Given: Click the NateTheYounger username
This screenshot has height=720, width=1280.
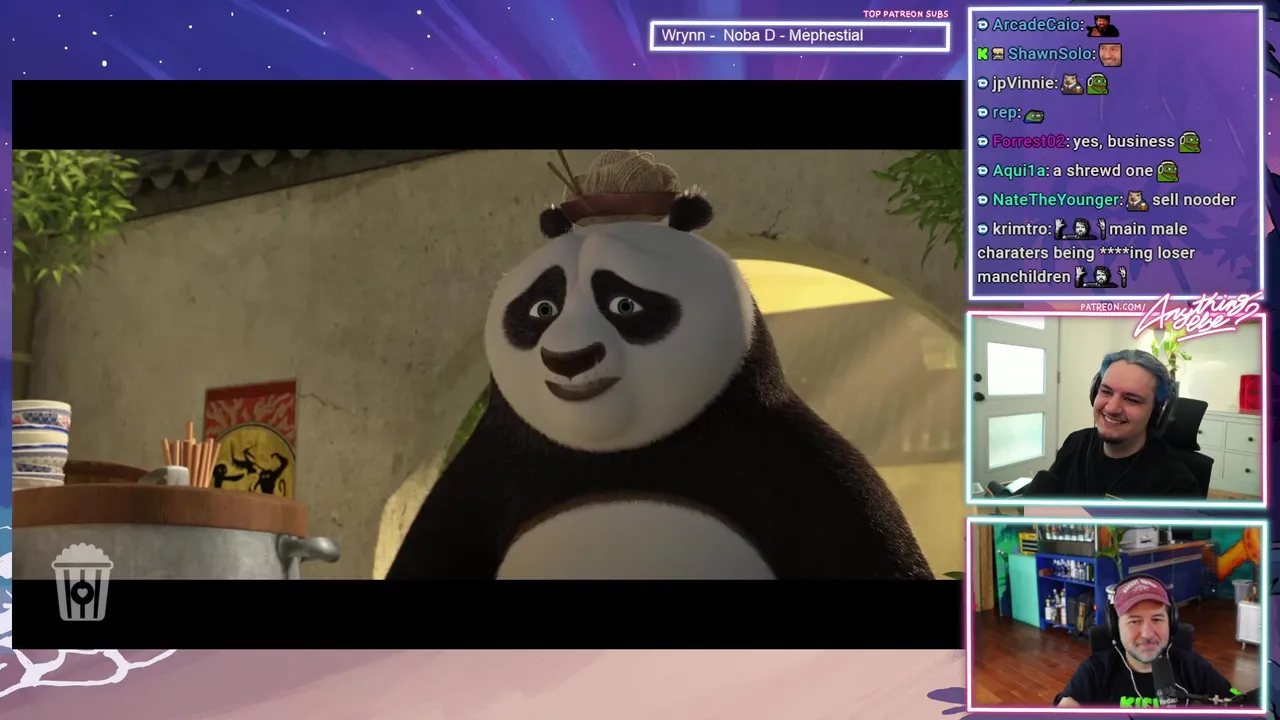Looking at the screenshot, I should 1056,199.
